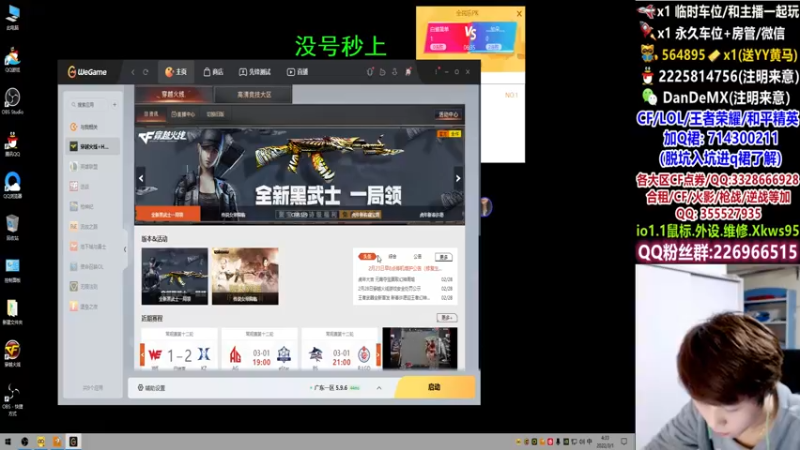Image resolution: width=800 pixels, height=450 pixels.
Task: Go back with WeGame back arrow
Action: (x=133, y=72)
